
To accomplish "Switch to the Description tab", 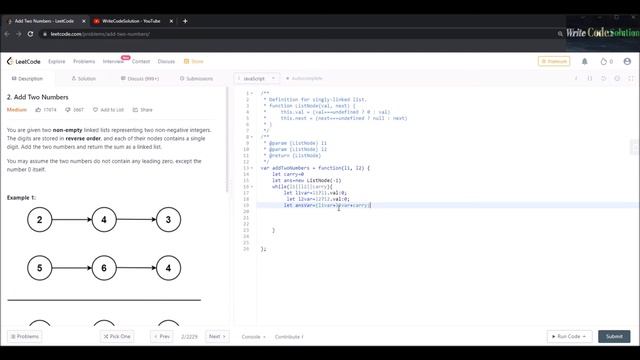I will [x=27, y=78].
